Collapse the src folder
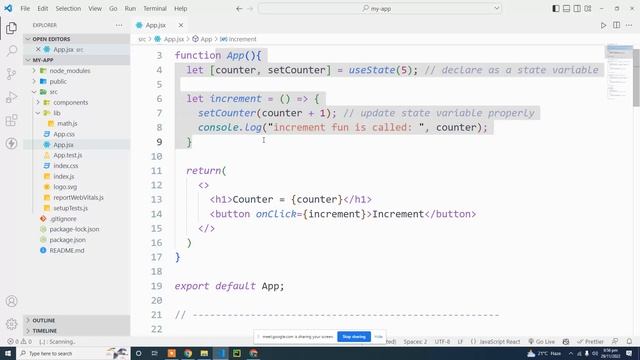Image resolution: width=640 pixels, height=360 pixels. pyautogui.click(x=53, y=92)
